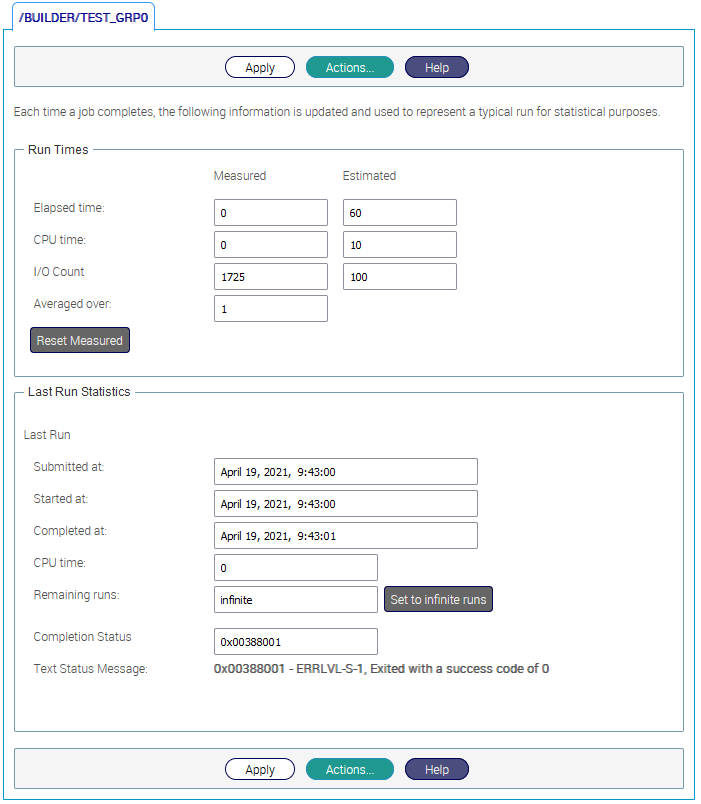Viewport: 701px width, 804px height.
Task: Click the Completed at date field
Action: [x=345, y=536]
